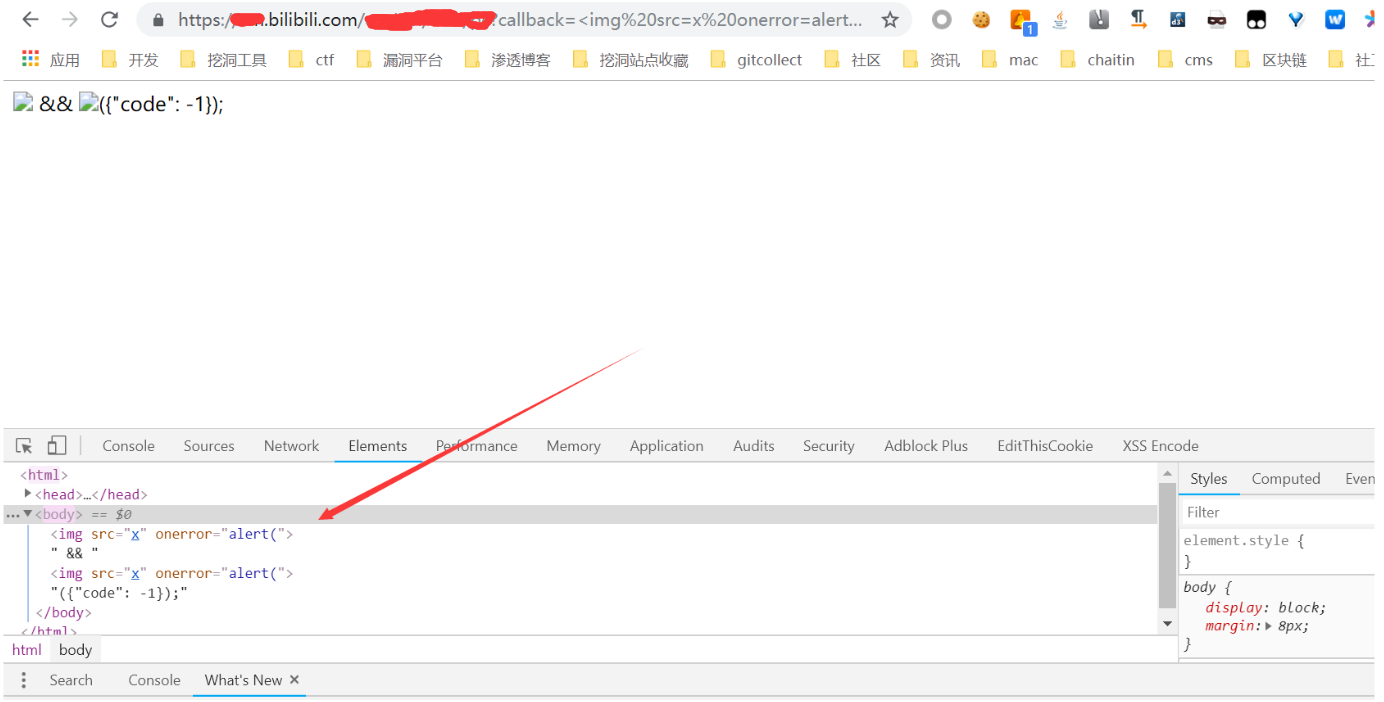Click the browser back arrow
1384x702 pixels.
31,20
